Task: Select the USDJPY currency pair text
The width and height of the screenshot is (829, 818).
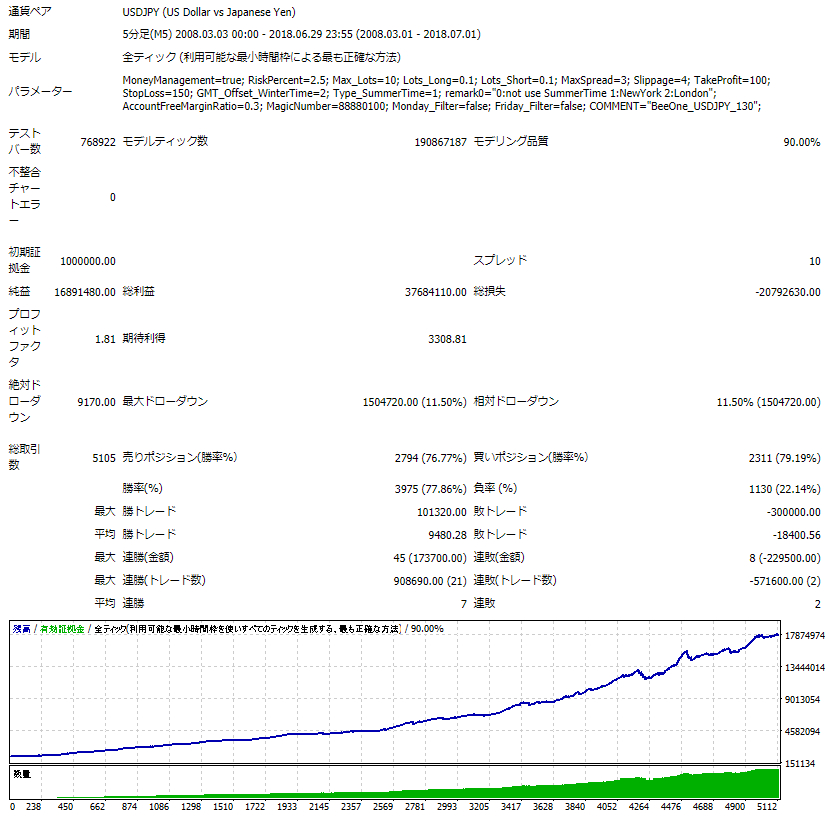Action: click(x=209, y=12)
